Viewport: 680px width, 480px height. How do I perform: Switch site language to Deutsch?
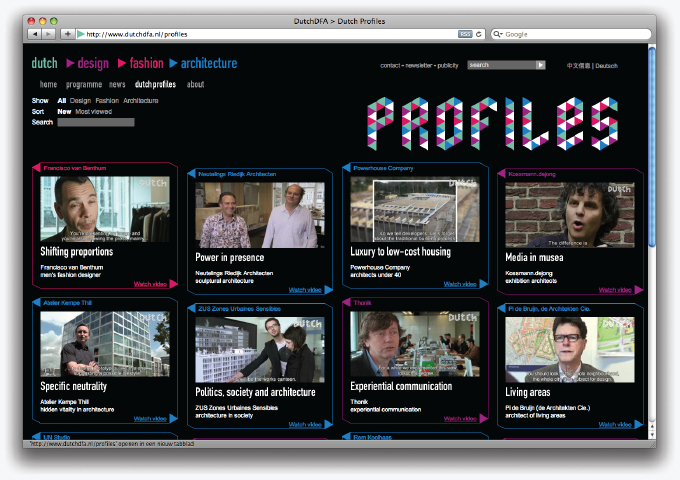point(606,66)
